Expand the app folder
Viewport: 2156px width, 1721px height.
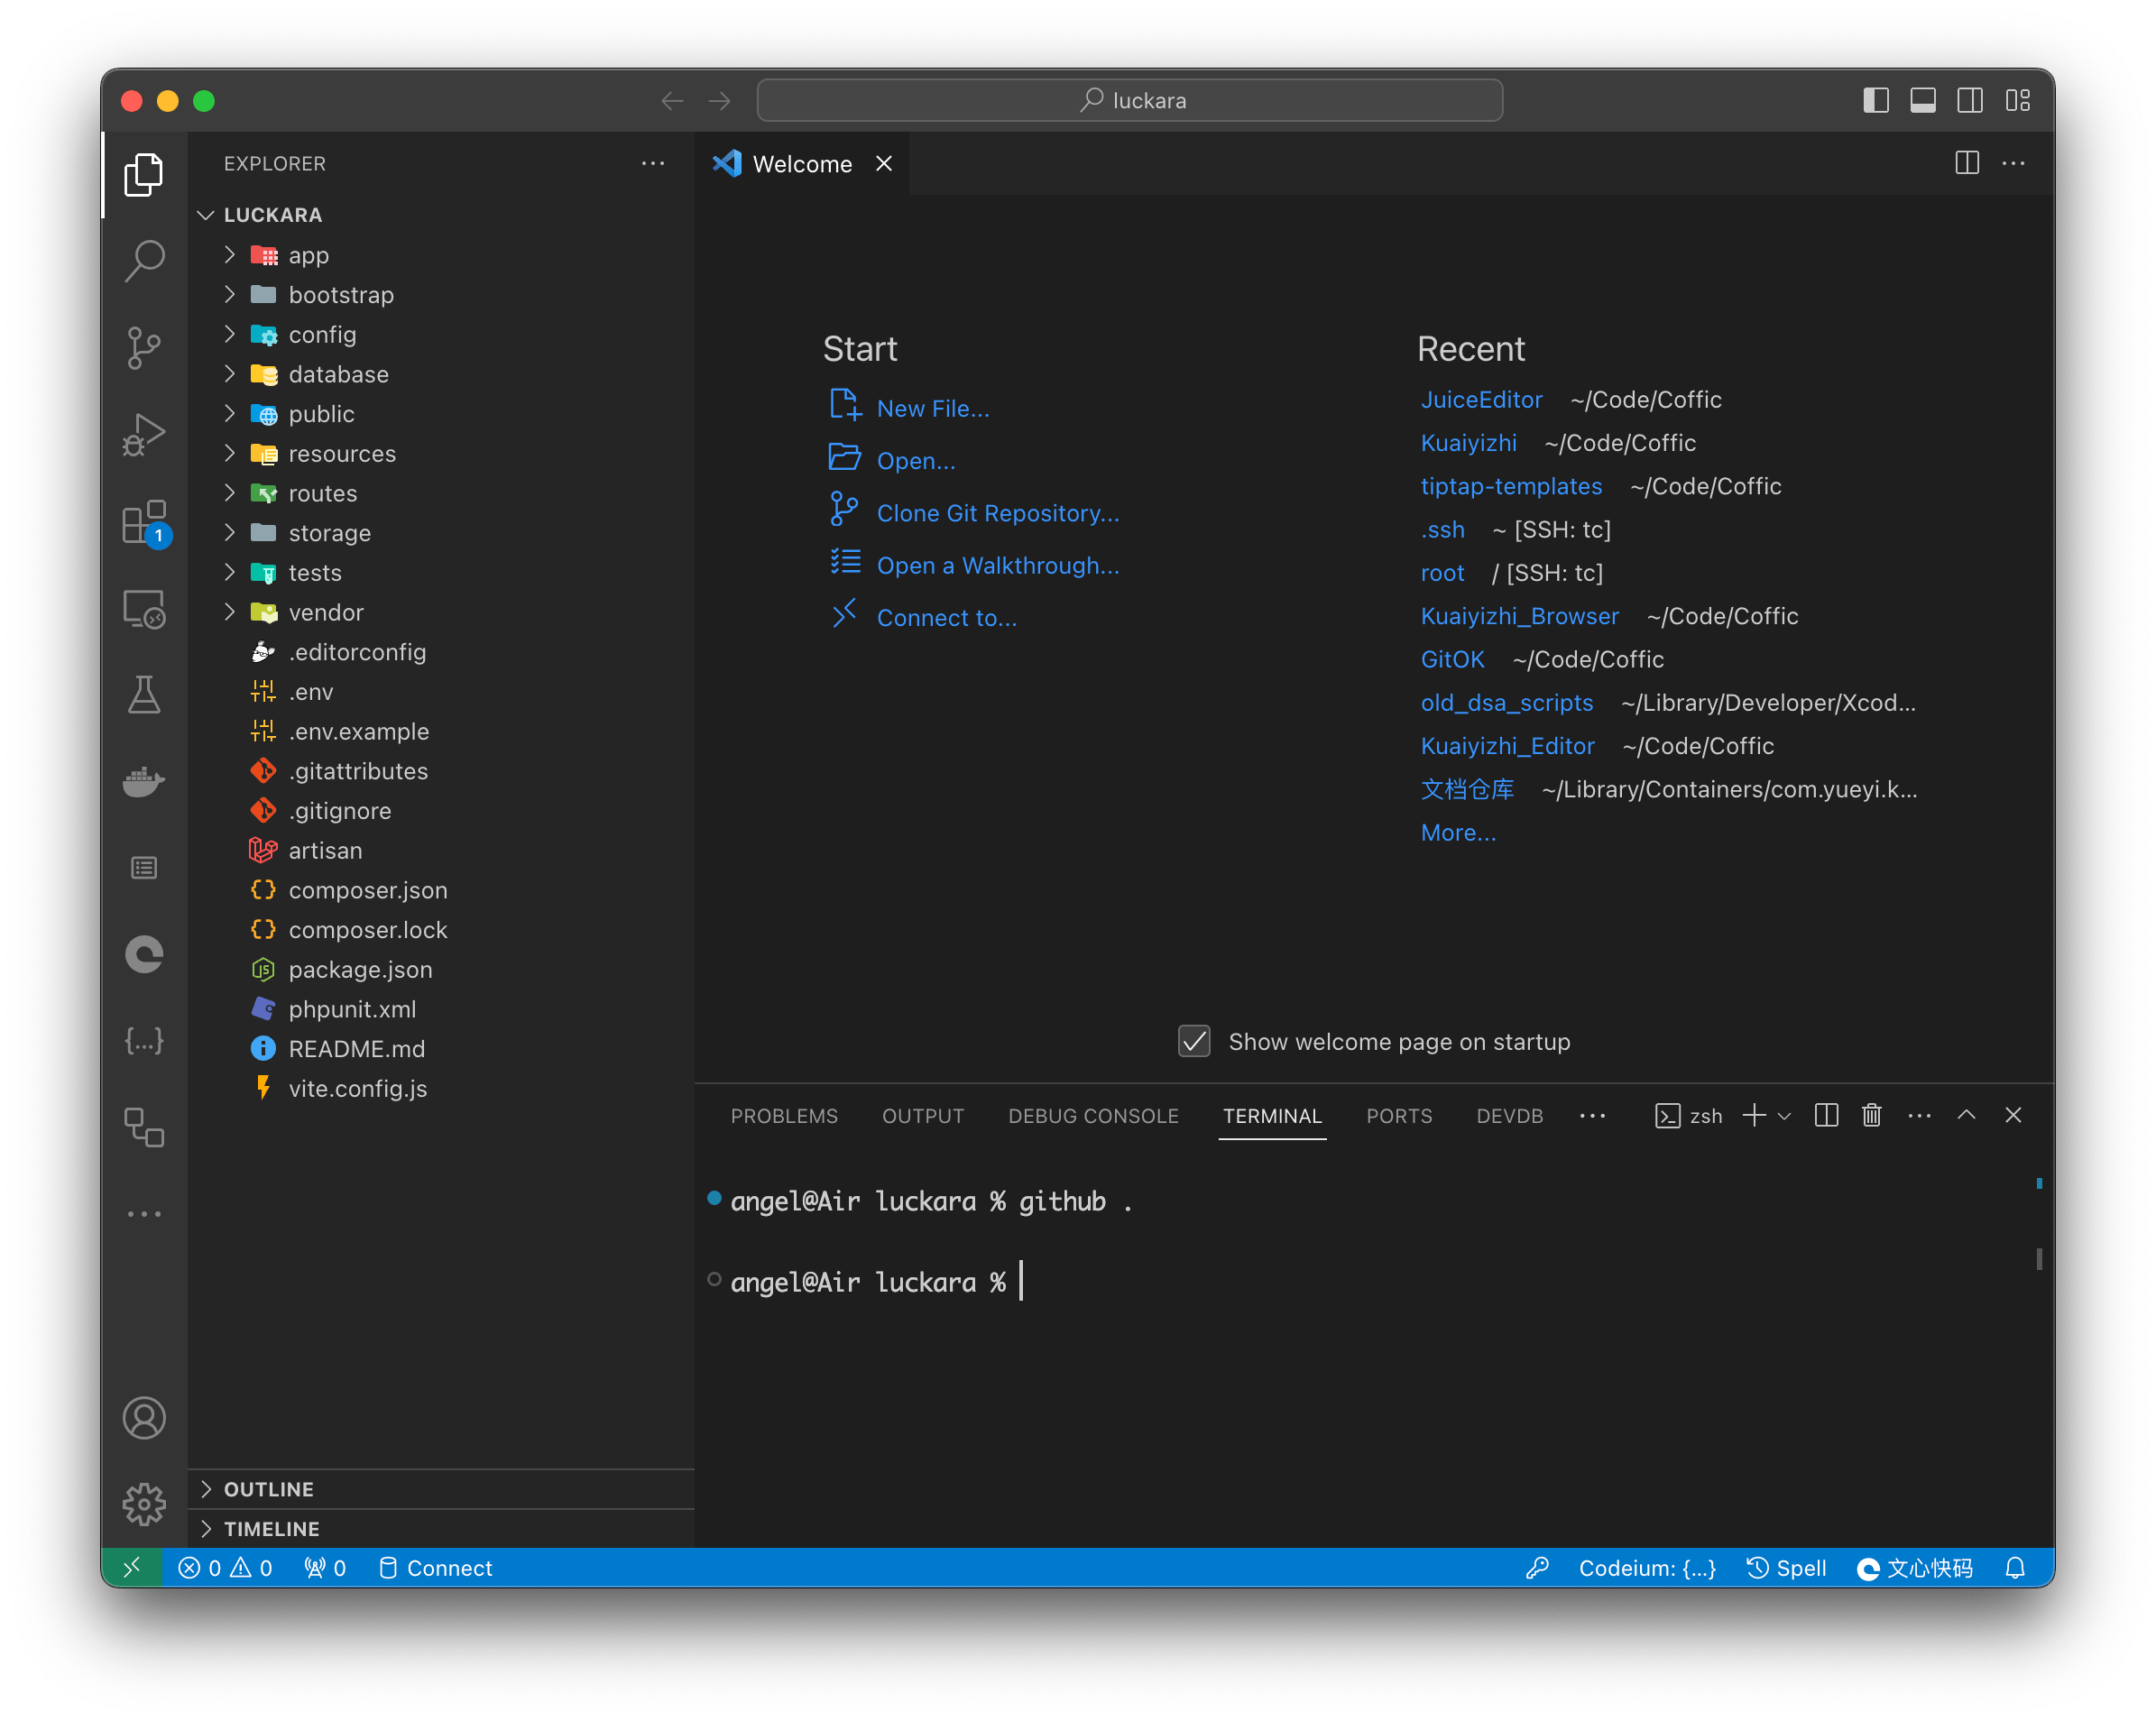(308, 255)
